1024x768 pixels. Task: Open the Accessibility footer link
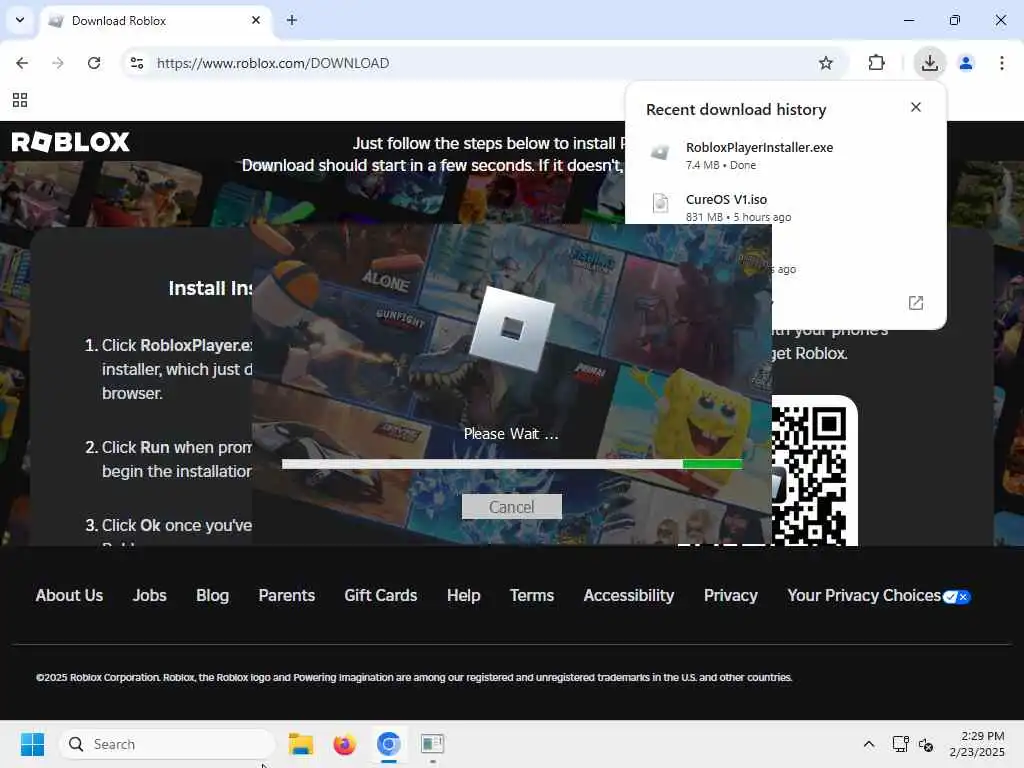(x=629, y=596)
